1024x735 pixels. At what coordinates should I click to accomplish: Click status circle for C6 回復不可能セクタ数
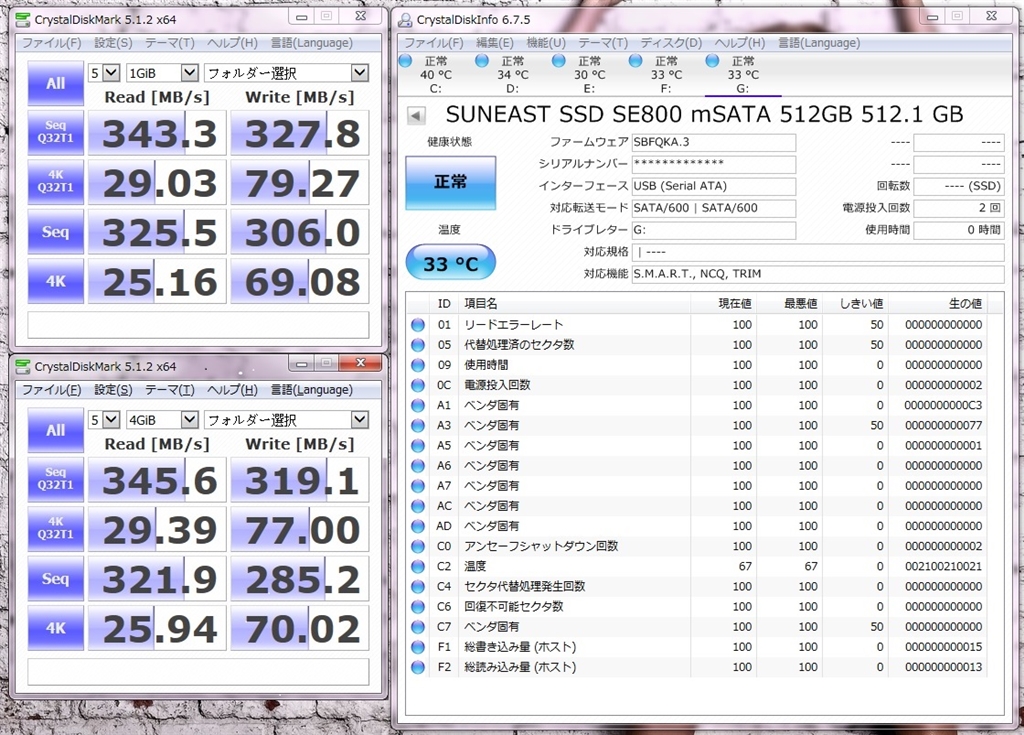[418, 607]
